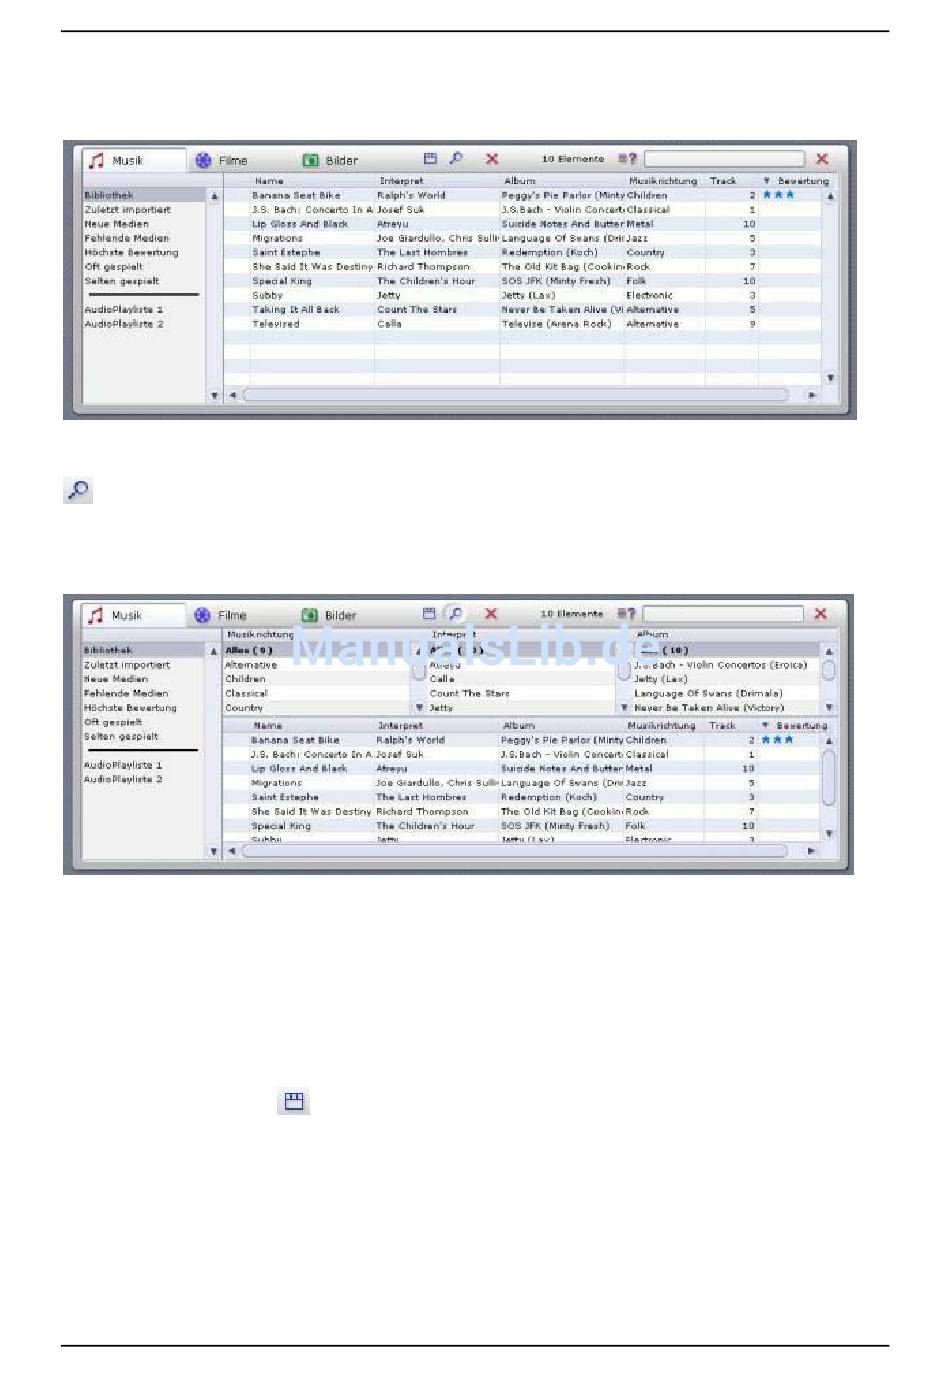Filter by Classical genre in lower window filter pane
Screen dimensions: 950x1398
pyautogui.click(x=246, y=693)
